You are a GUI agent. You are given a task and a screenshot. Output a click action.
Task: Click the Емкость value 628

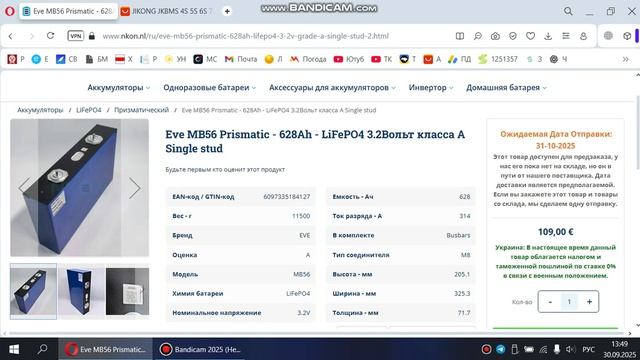pyautogui.click(x=464, y=197)
